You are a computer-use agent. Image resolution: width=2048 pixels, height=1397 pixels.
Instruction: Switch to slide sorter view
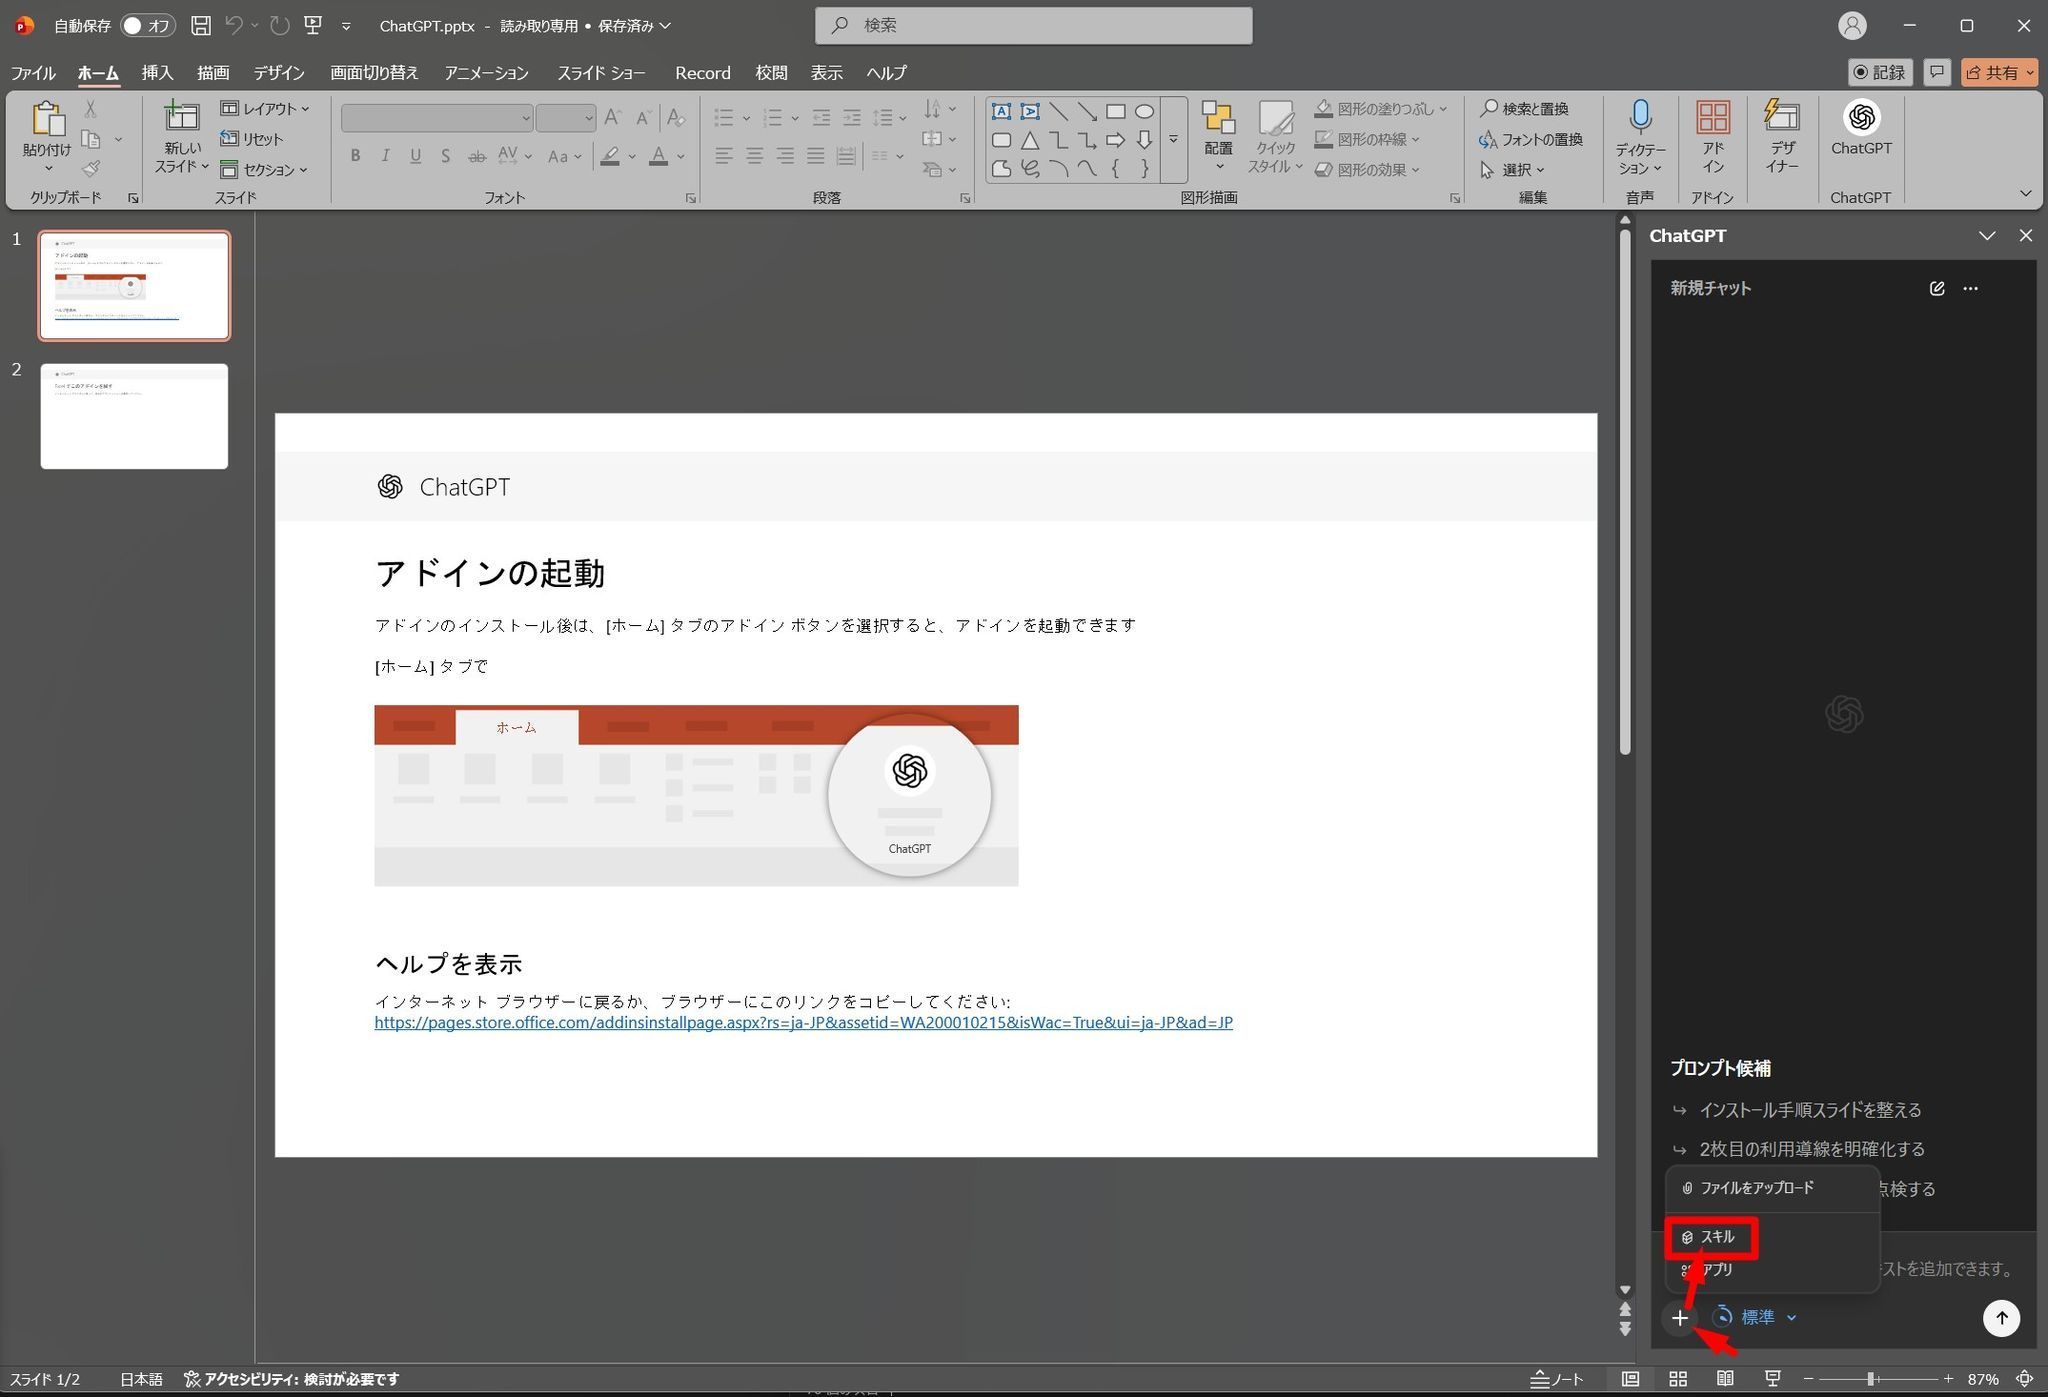tap(1678, 1379)
